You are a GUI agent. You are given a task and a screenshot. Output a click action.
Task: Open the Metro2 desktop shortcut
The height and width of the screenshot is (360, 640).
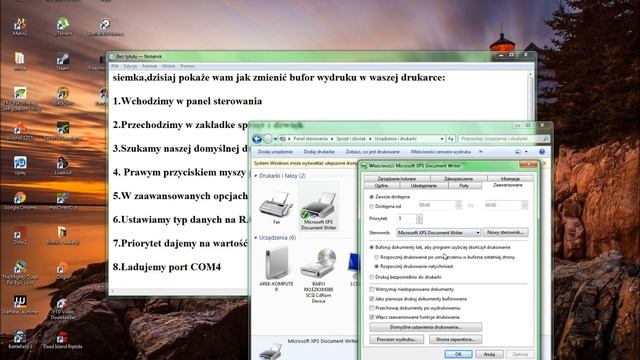click(20, 26)
